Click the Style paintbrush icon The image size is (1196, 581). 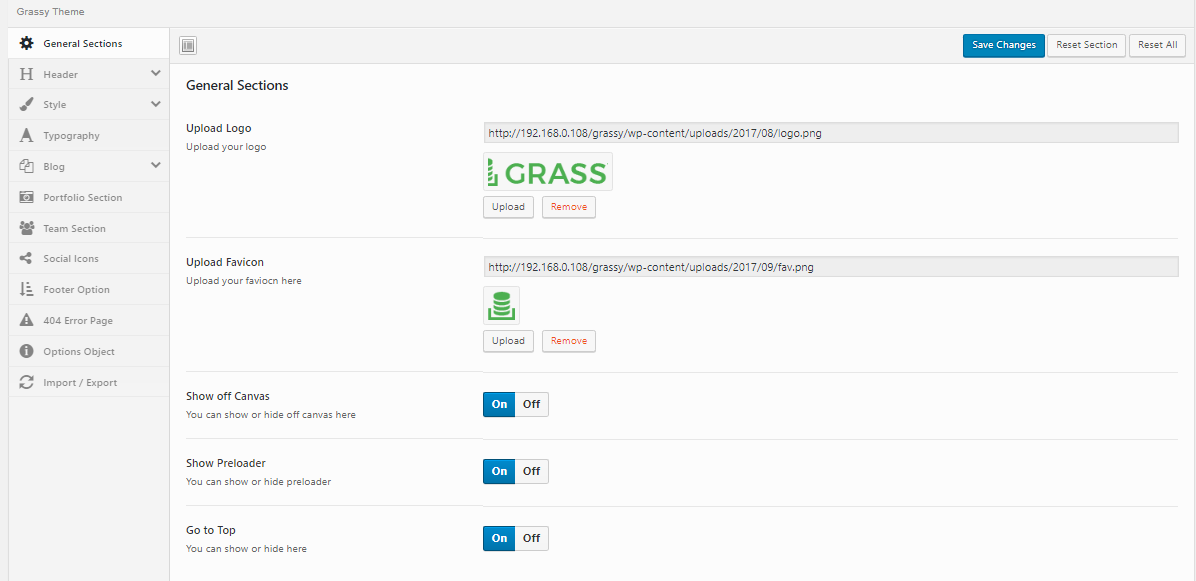tap(27, 104)
